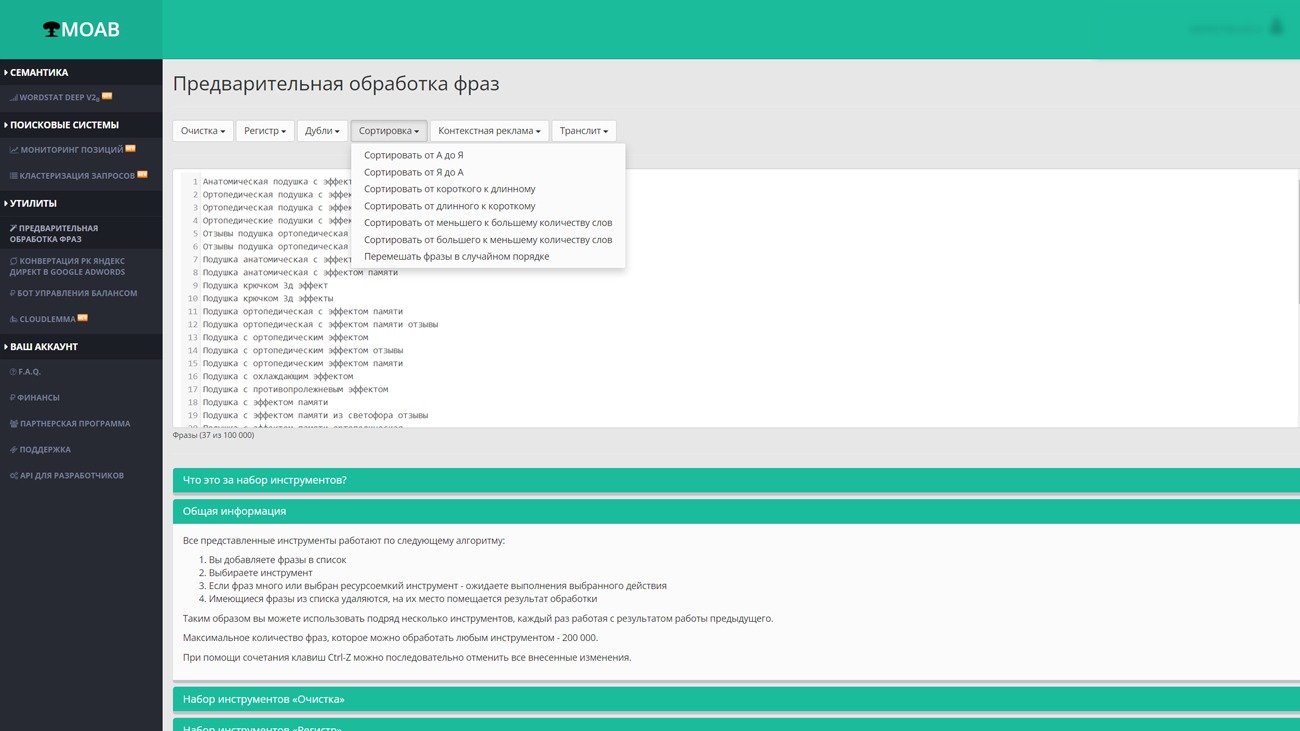The width and height of the screenshot is (1300, 731).
Task: Select Сортировать от А до Я
Action: point(413,155)
